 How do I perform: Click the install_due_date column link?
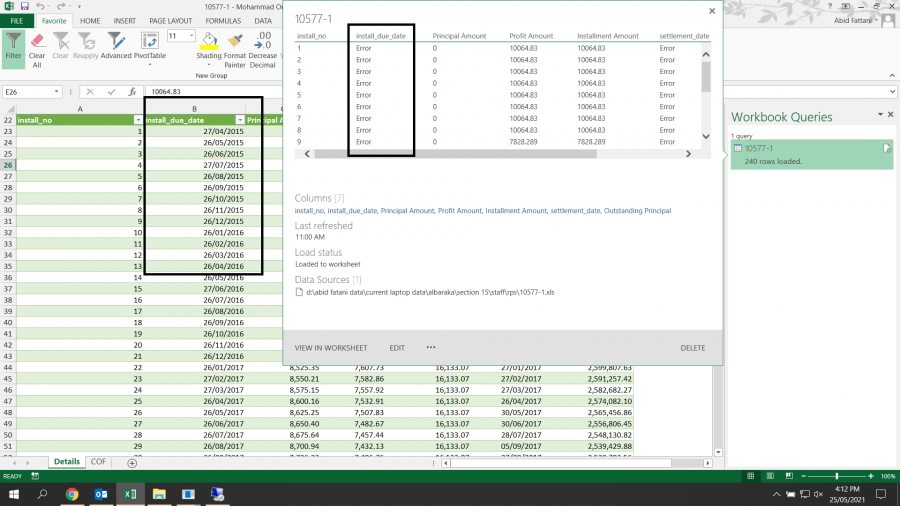352,211
